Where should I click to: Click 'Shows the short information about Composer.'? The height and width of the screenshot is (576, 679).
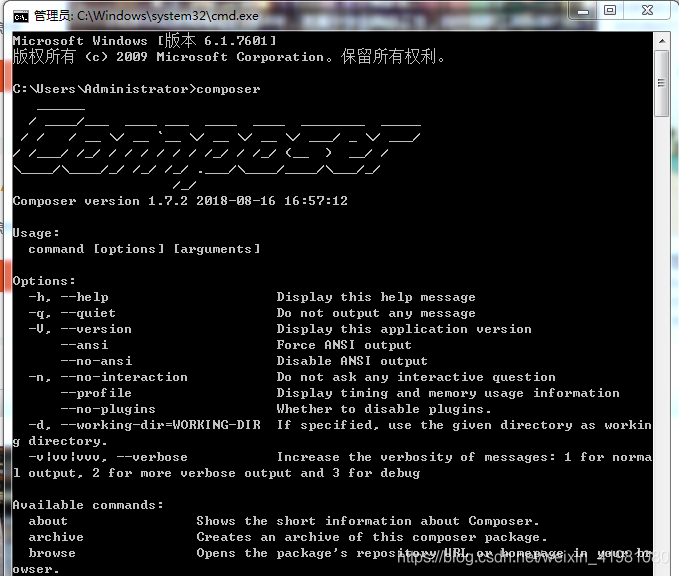(x=368, y=521)
